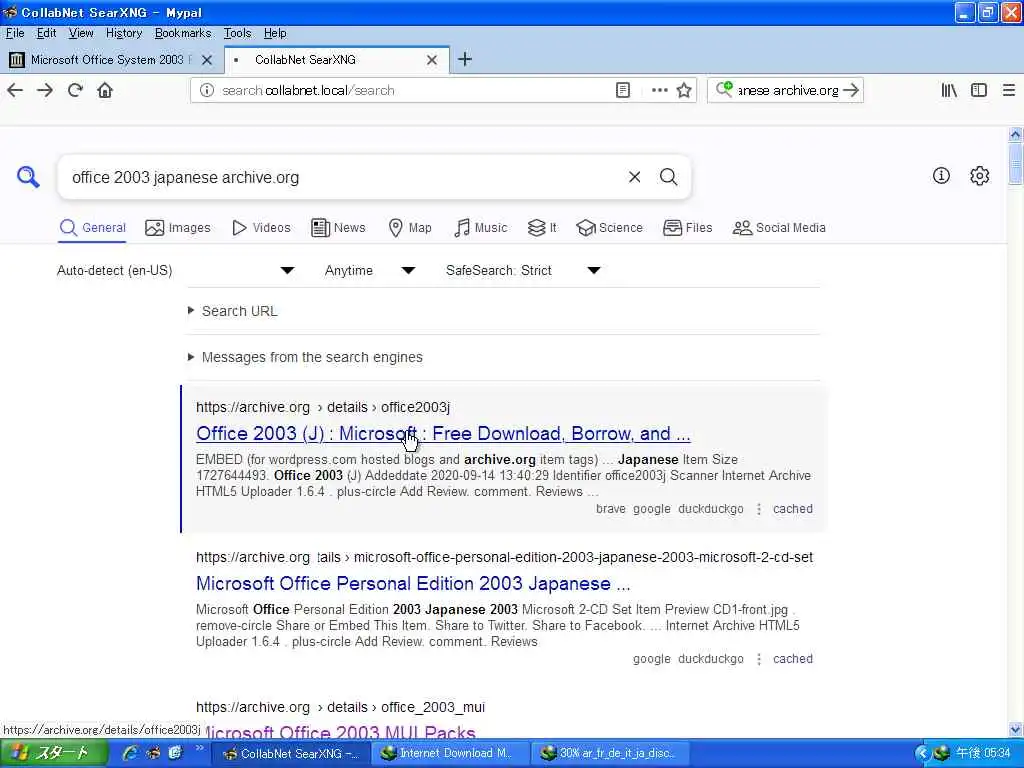The image size is (1024, 768).
Task: Switch to Videos search category
Action: [261, 228]
